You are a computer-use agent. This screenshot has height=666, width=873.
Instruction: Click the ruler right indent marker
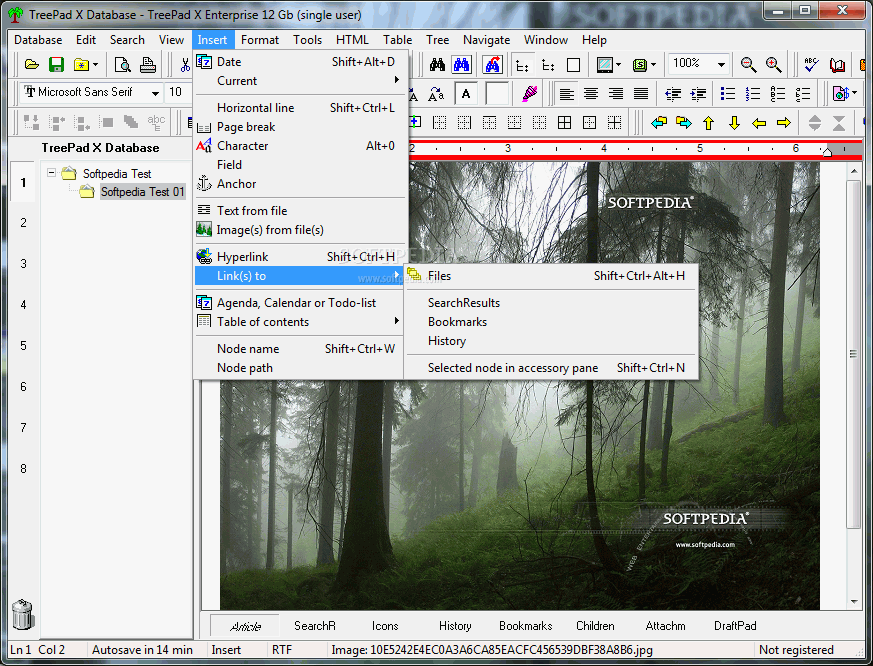tap(827, 152)
